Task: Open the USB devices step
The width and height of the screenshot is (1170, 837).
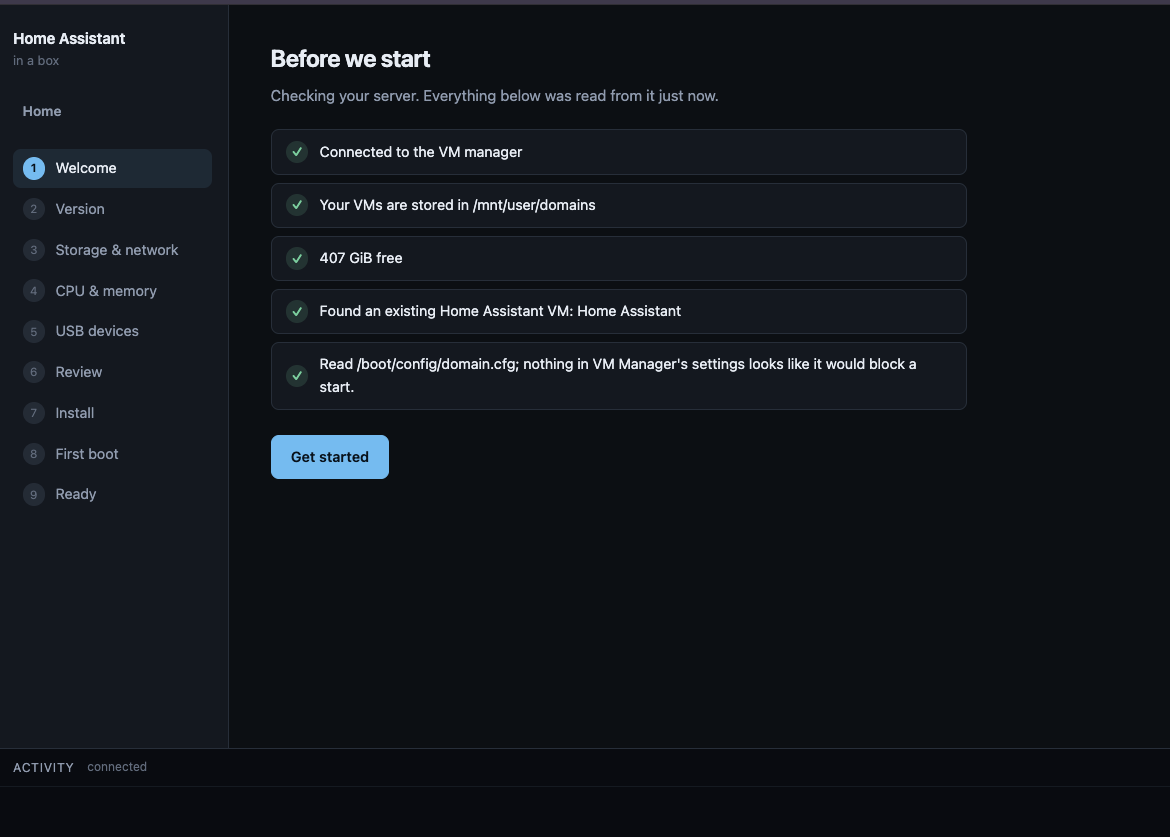Action: coord(112,331)
